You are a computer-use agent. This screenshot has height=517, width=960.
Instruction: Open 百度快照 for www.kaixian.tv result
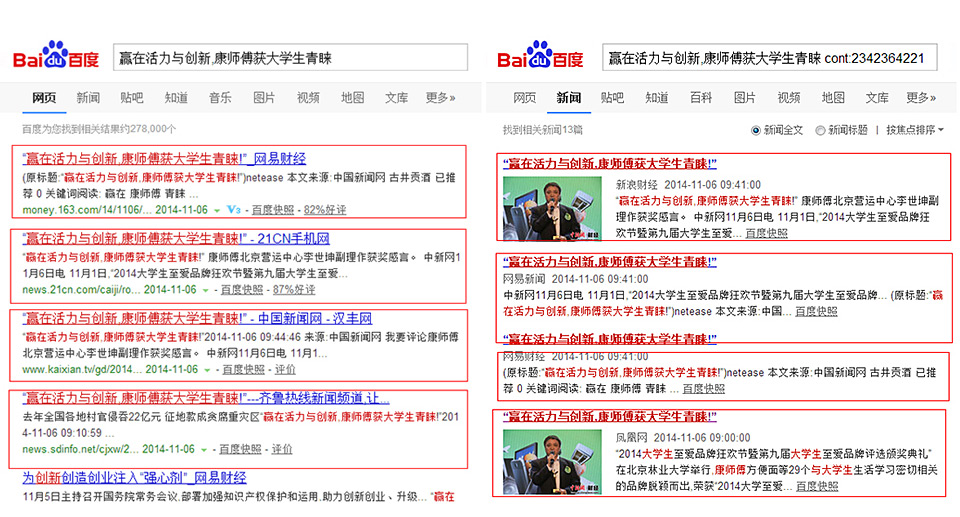(x=243, y=370)
